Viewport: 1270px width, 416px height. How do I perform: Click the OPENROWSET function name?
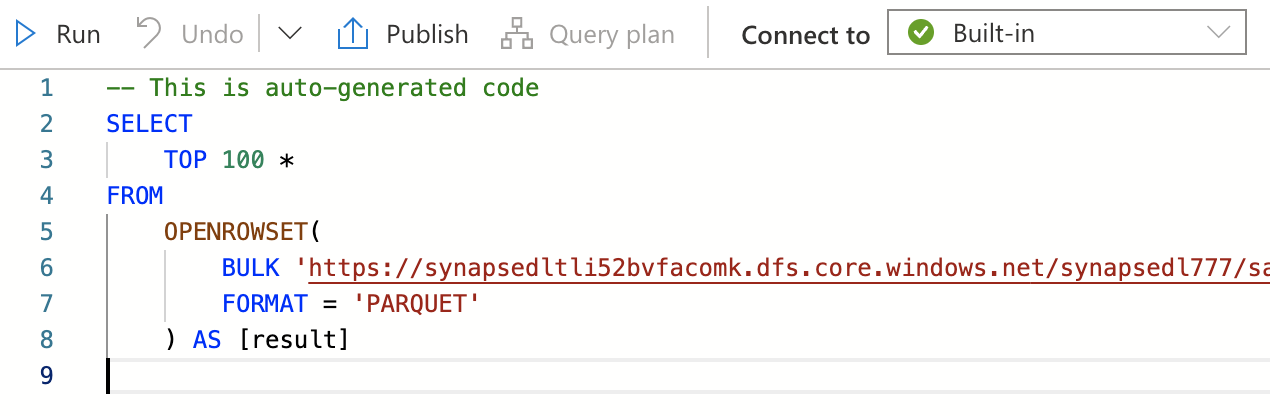point(236,232)
